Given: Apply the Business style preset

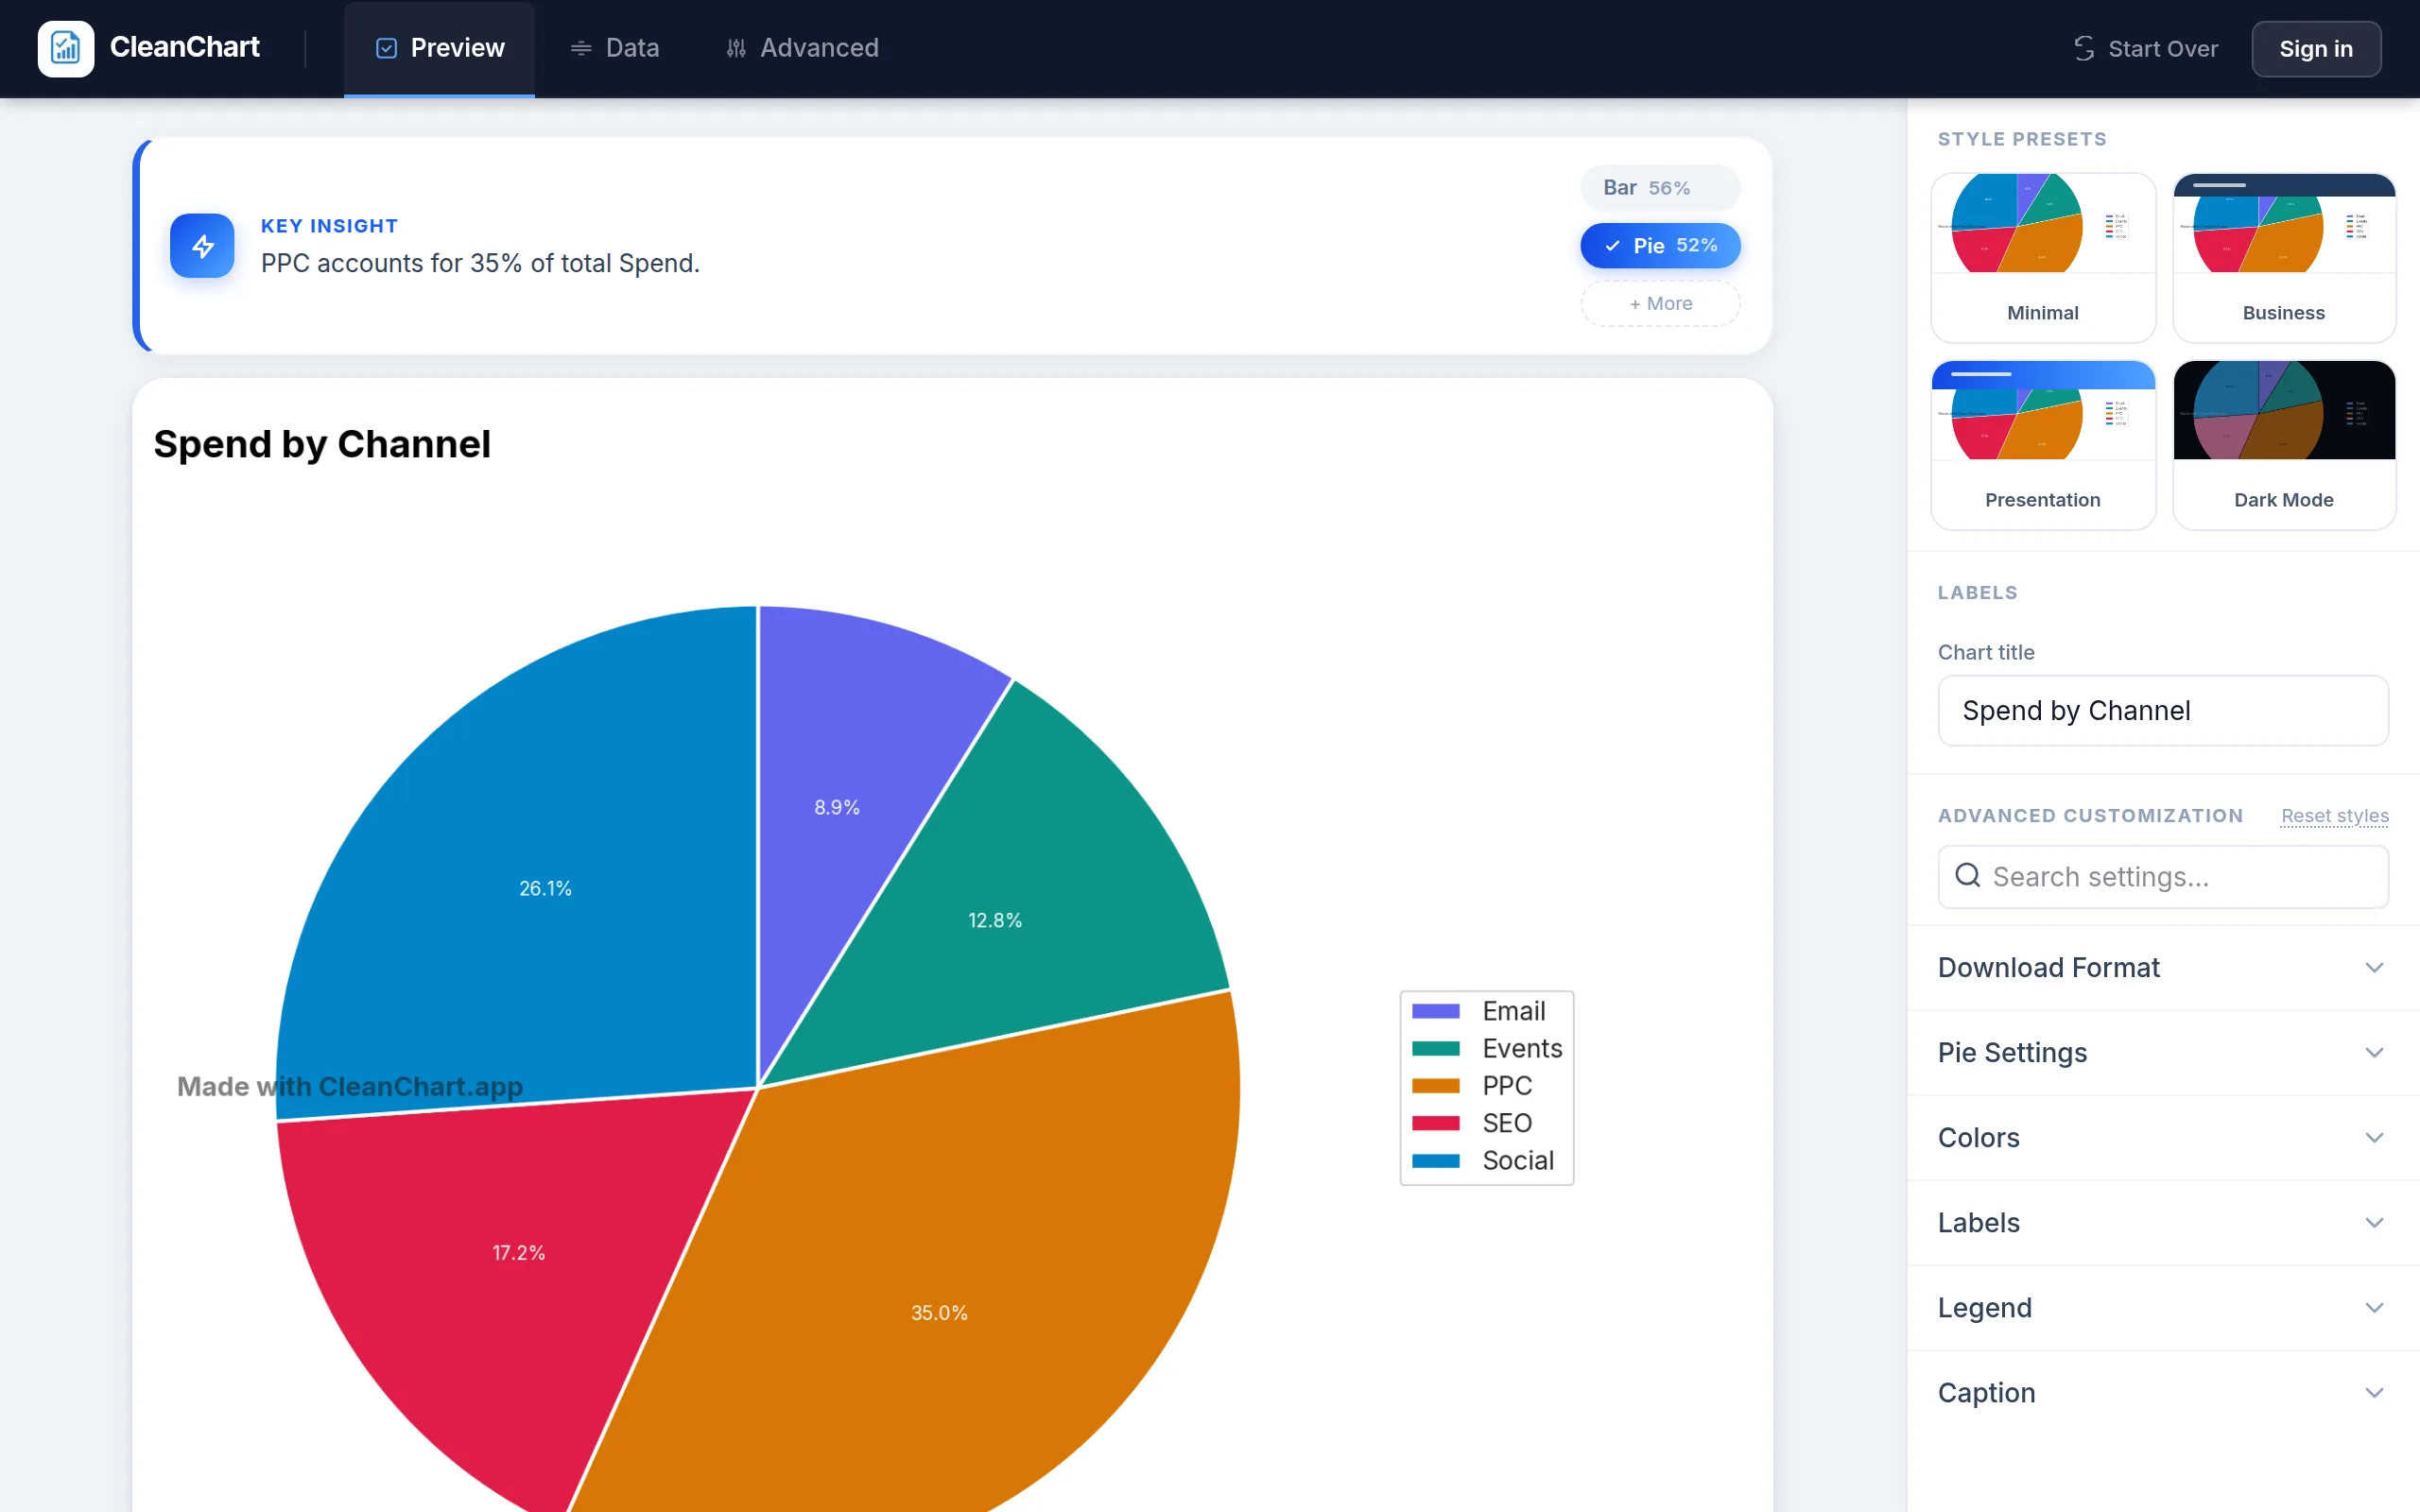Looking at the screenshot, I should [2284, 257].
